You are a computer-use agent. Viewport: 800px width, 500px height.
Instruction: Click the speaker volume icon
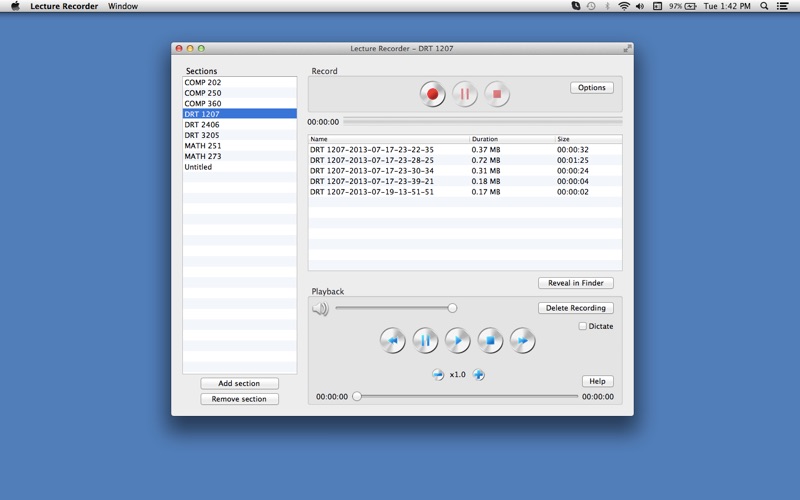coord(320,309)
